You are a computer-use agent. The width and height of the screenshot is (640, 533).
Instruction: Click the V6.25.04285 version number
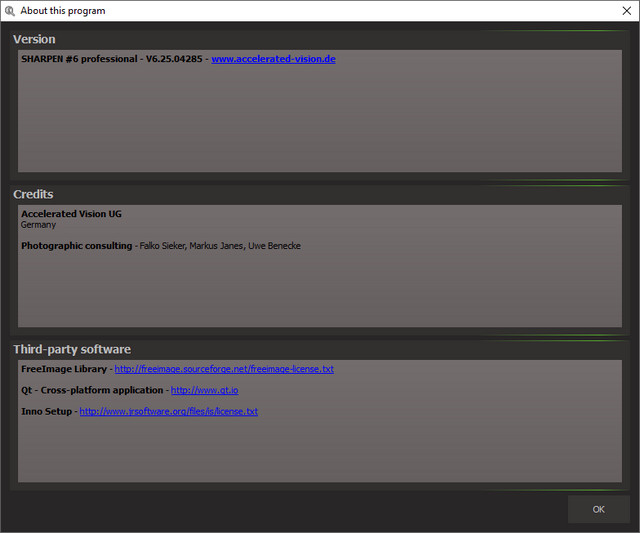(174, 59)
